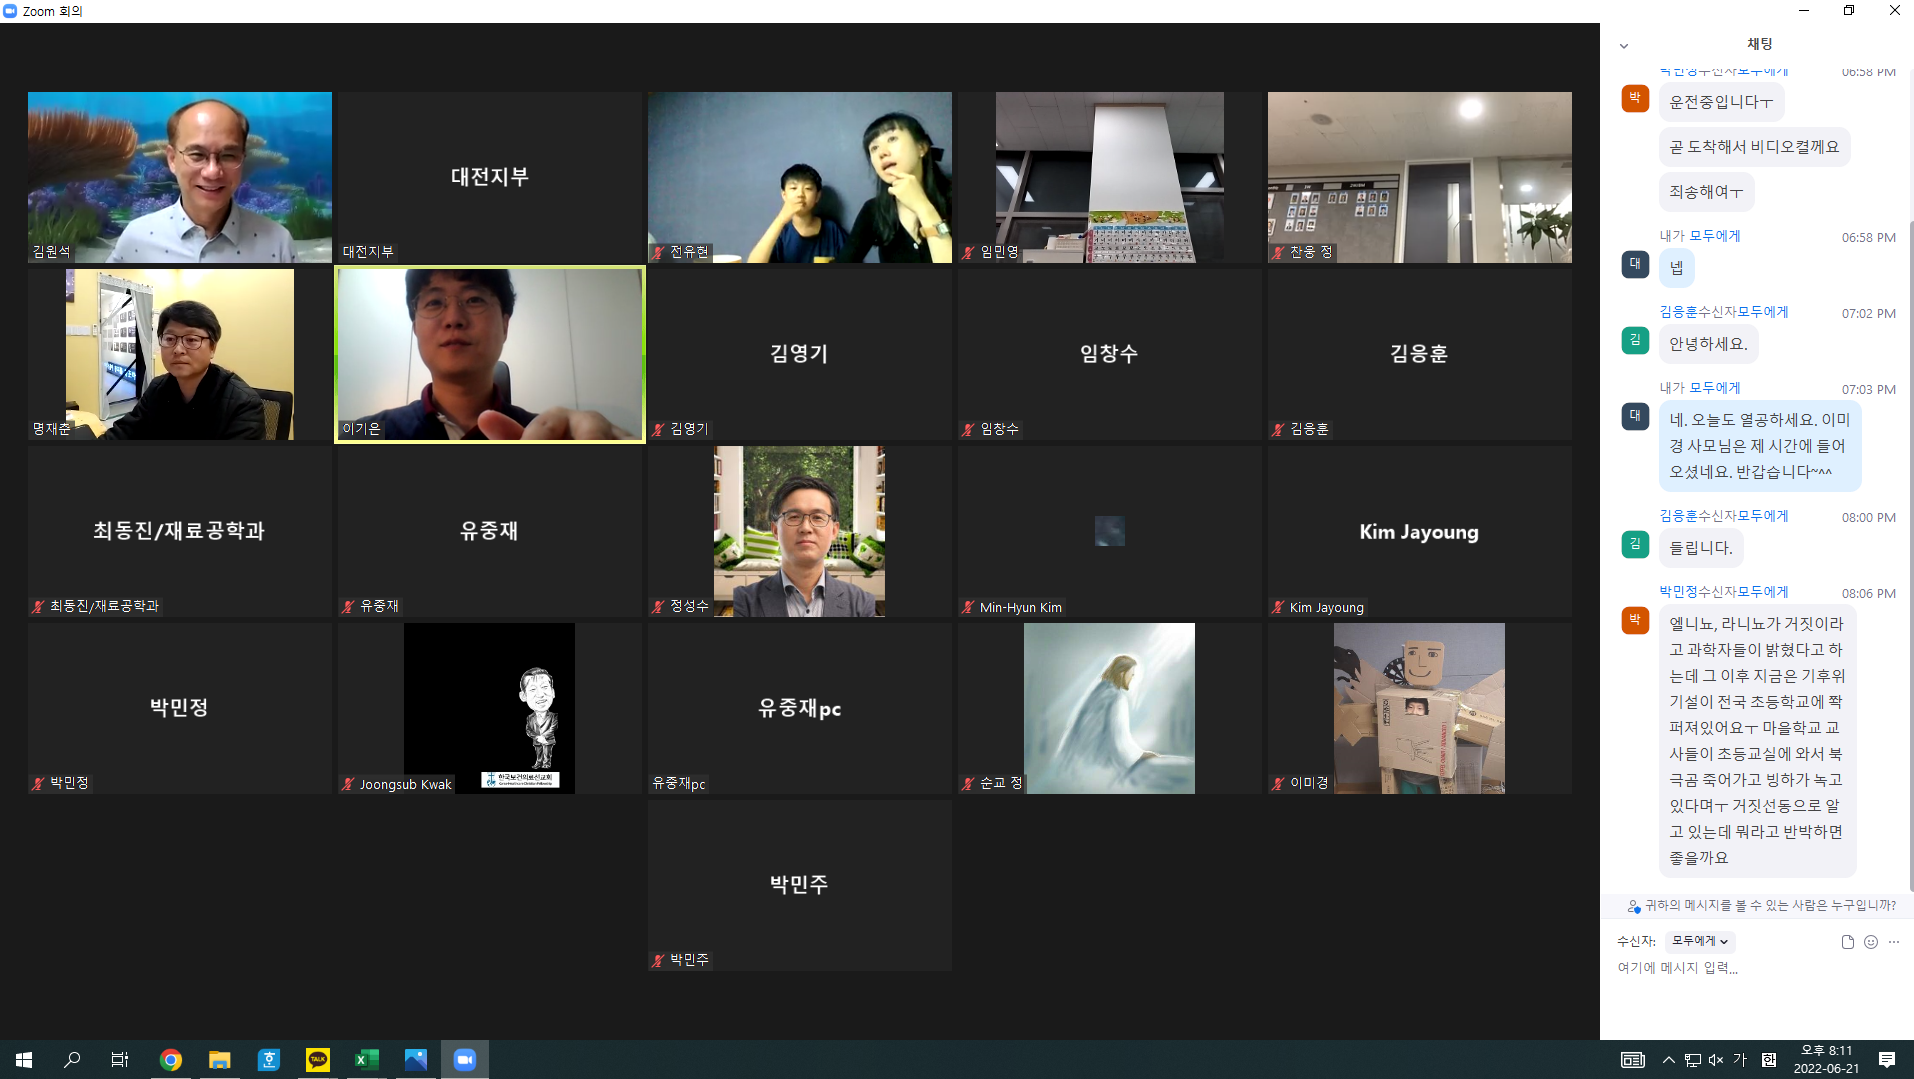Click the muted mic icon beside 박민주's name label
Viewport: 1914px width, 1079px height.
[658, 960]
